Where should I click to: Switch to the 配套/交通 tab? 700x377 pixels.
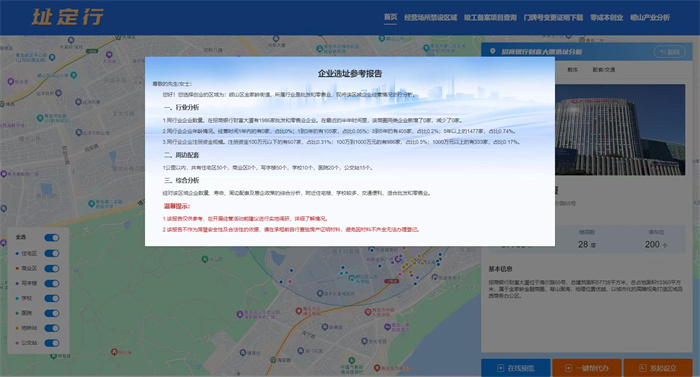(604, 70)
